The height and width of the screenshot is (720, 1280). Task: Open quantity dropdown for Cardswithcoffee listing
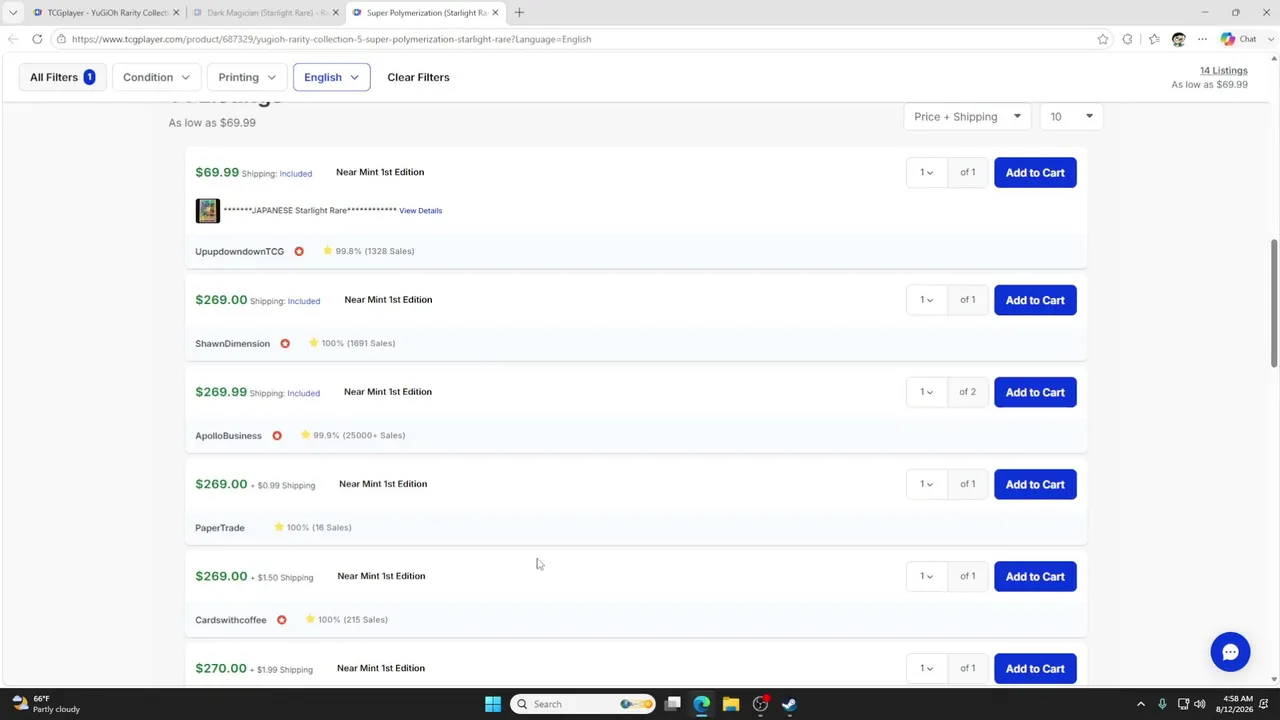(926, 576)
